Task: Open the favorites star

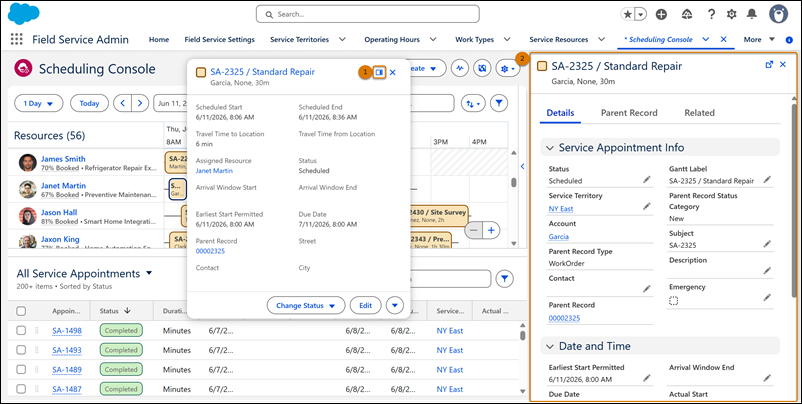Action: (628, 14)
